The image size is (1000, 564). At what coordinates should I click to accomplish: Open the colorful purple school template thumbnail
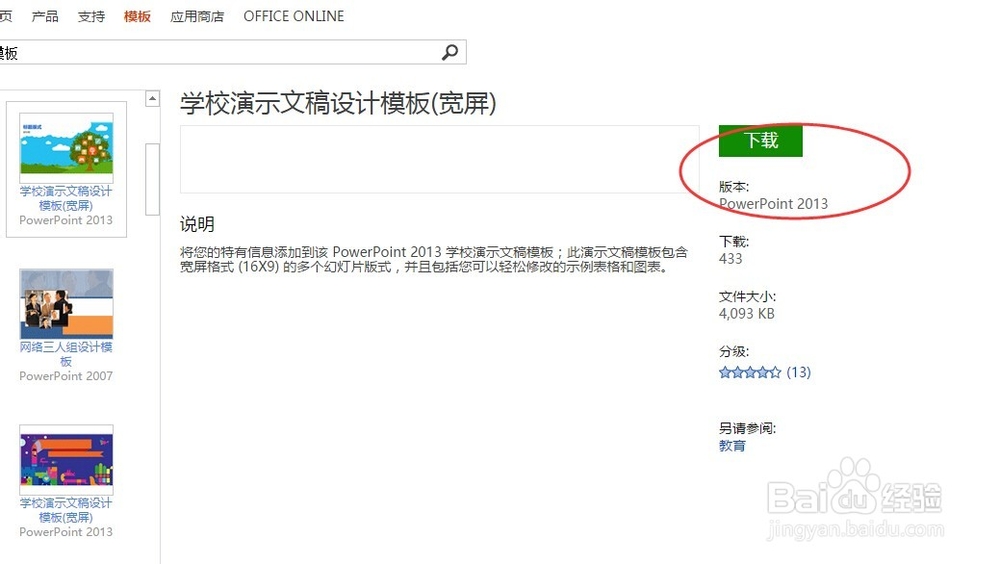pyautogui.click(x=66, y=461)
